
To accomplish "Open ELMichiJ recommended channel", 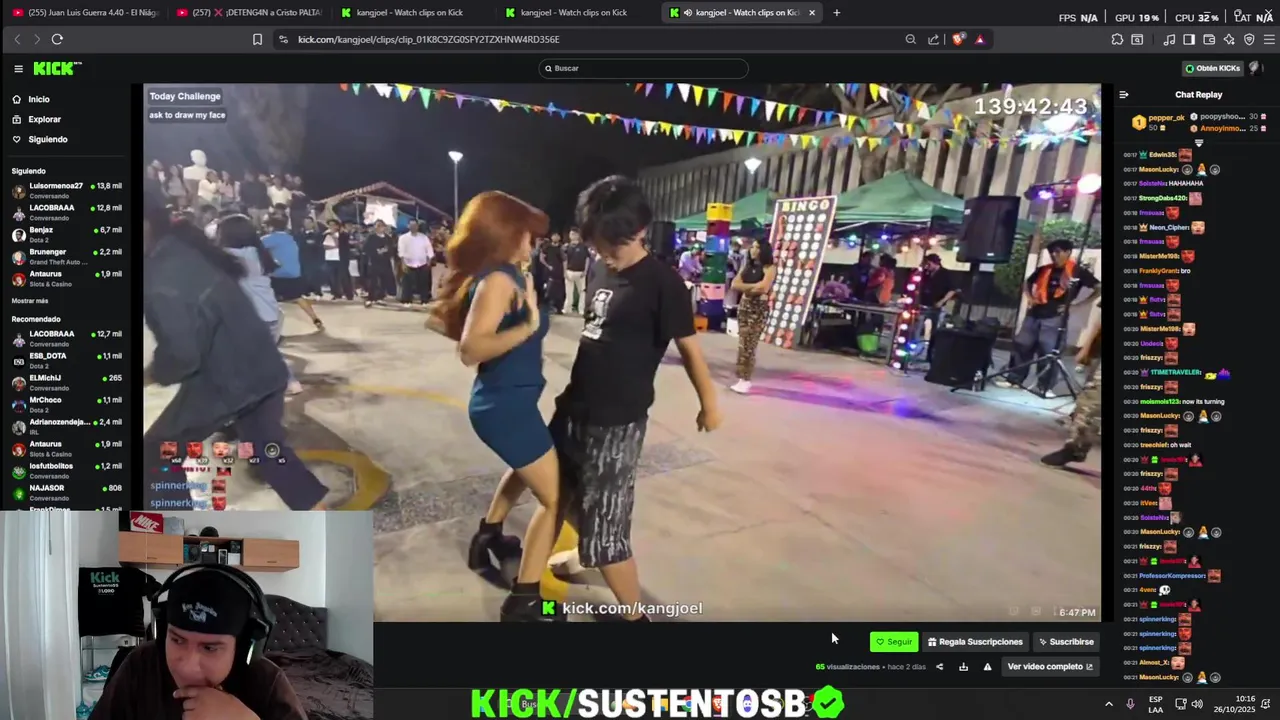I will pyautogui.click(x=66, y=382).
